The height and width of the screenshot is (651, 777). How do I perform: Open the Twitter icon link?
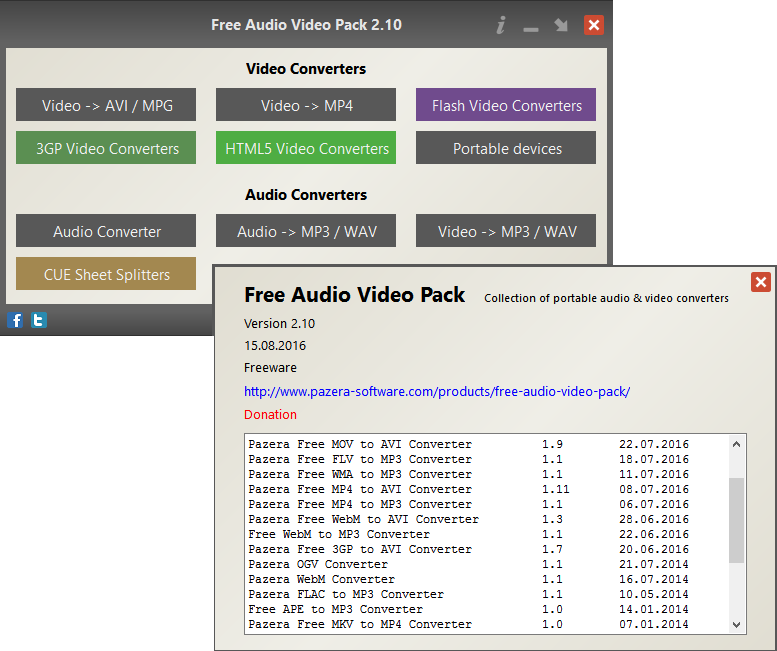[x=39, y=320]
